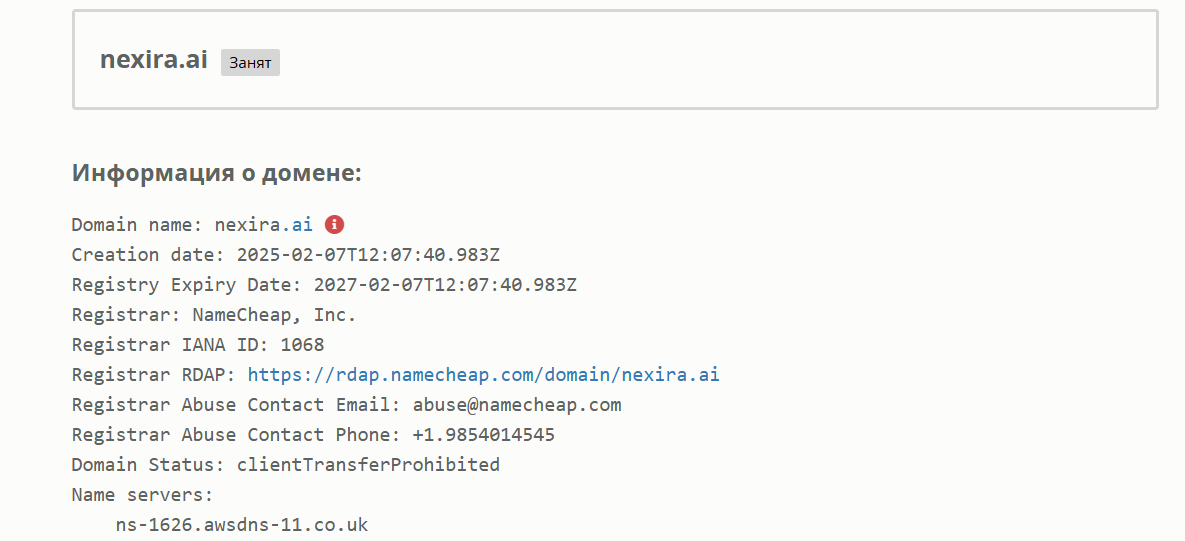Click the IANA ID value 1068

point(302,345)
